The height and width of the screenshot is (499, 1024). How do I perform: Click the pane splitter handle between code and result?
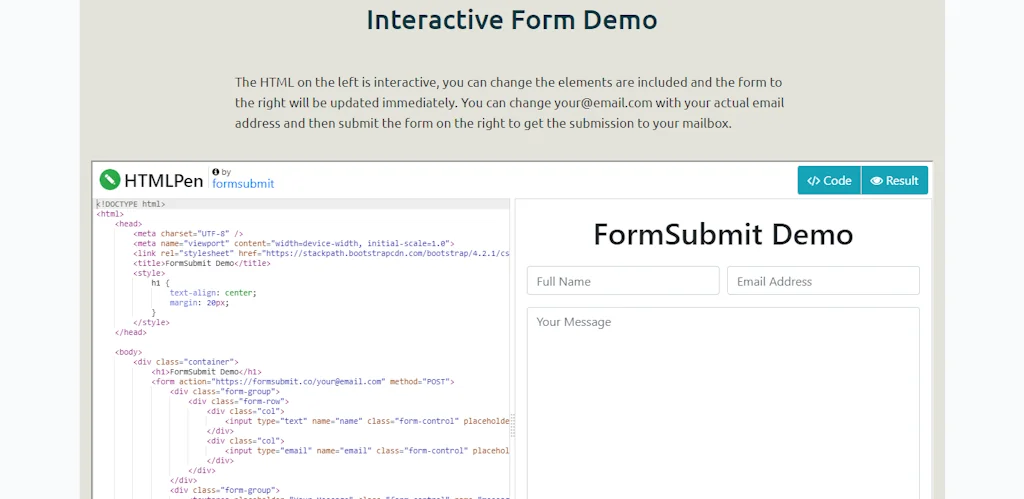(x=513, y=425)
